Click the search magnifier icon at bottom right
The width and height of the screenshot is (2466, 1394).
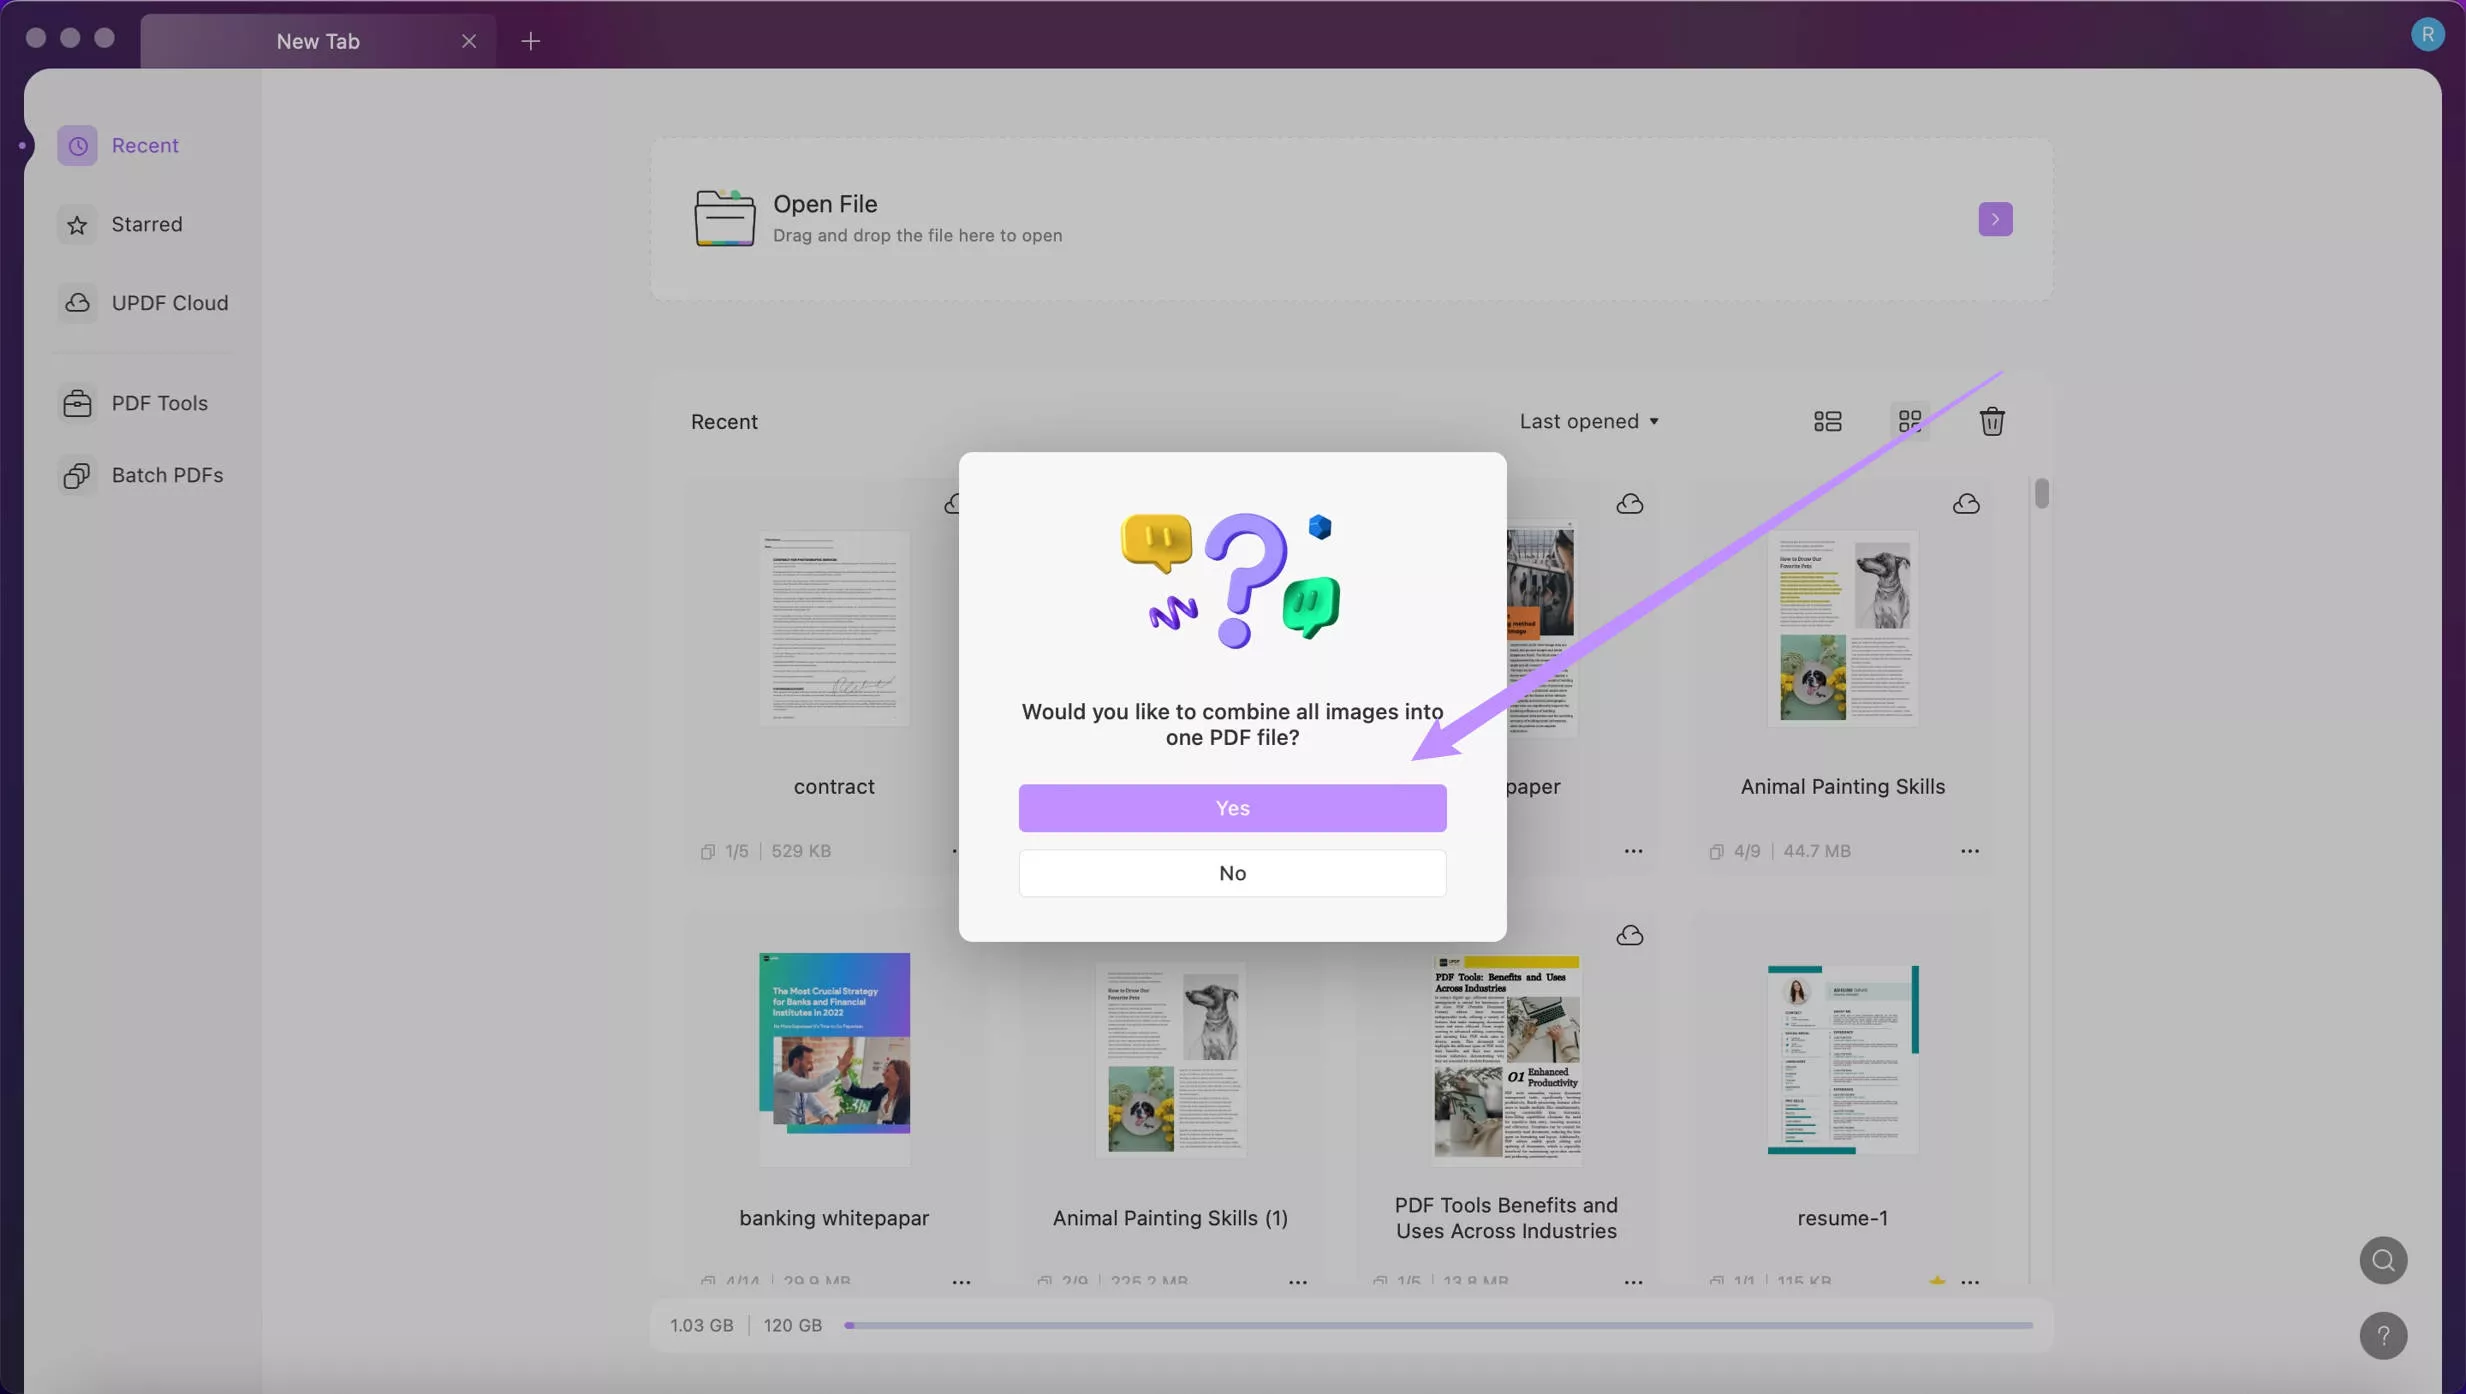tap(2383, 1260)
